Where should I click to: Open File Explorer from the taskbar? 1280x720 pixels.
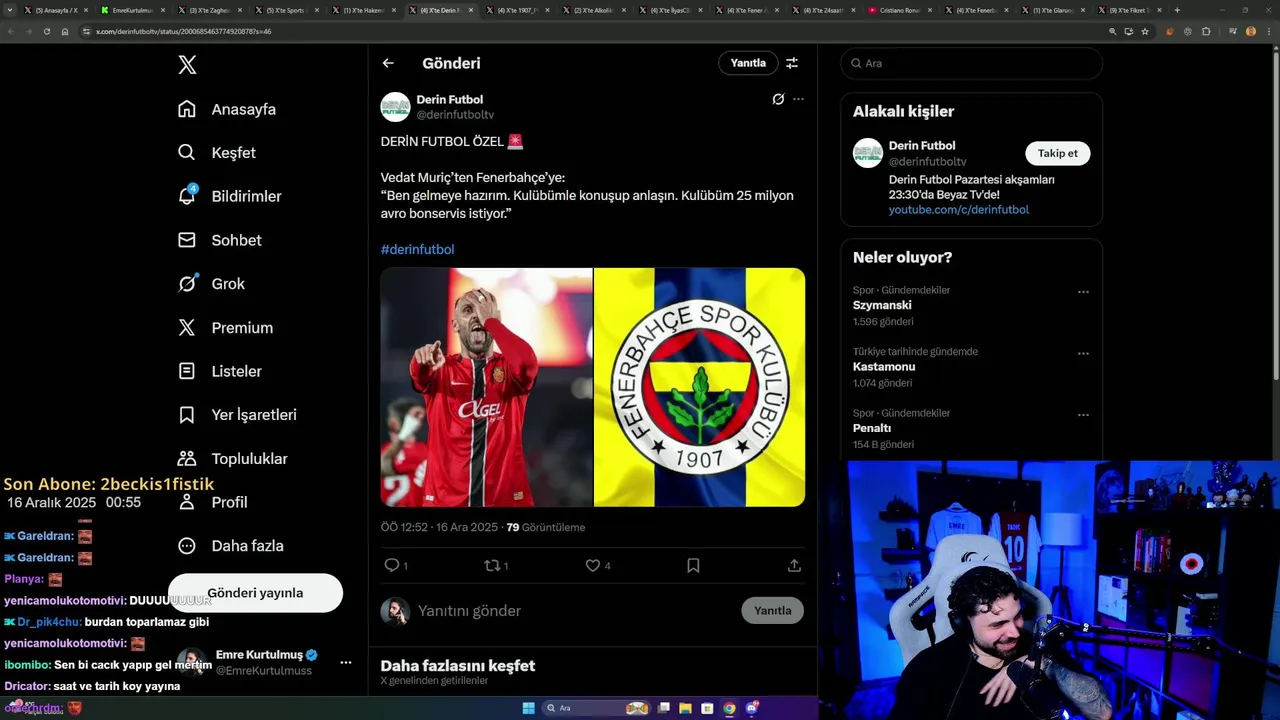(685, 708)
